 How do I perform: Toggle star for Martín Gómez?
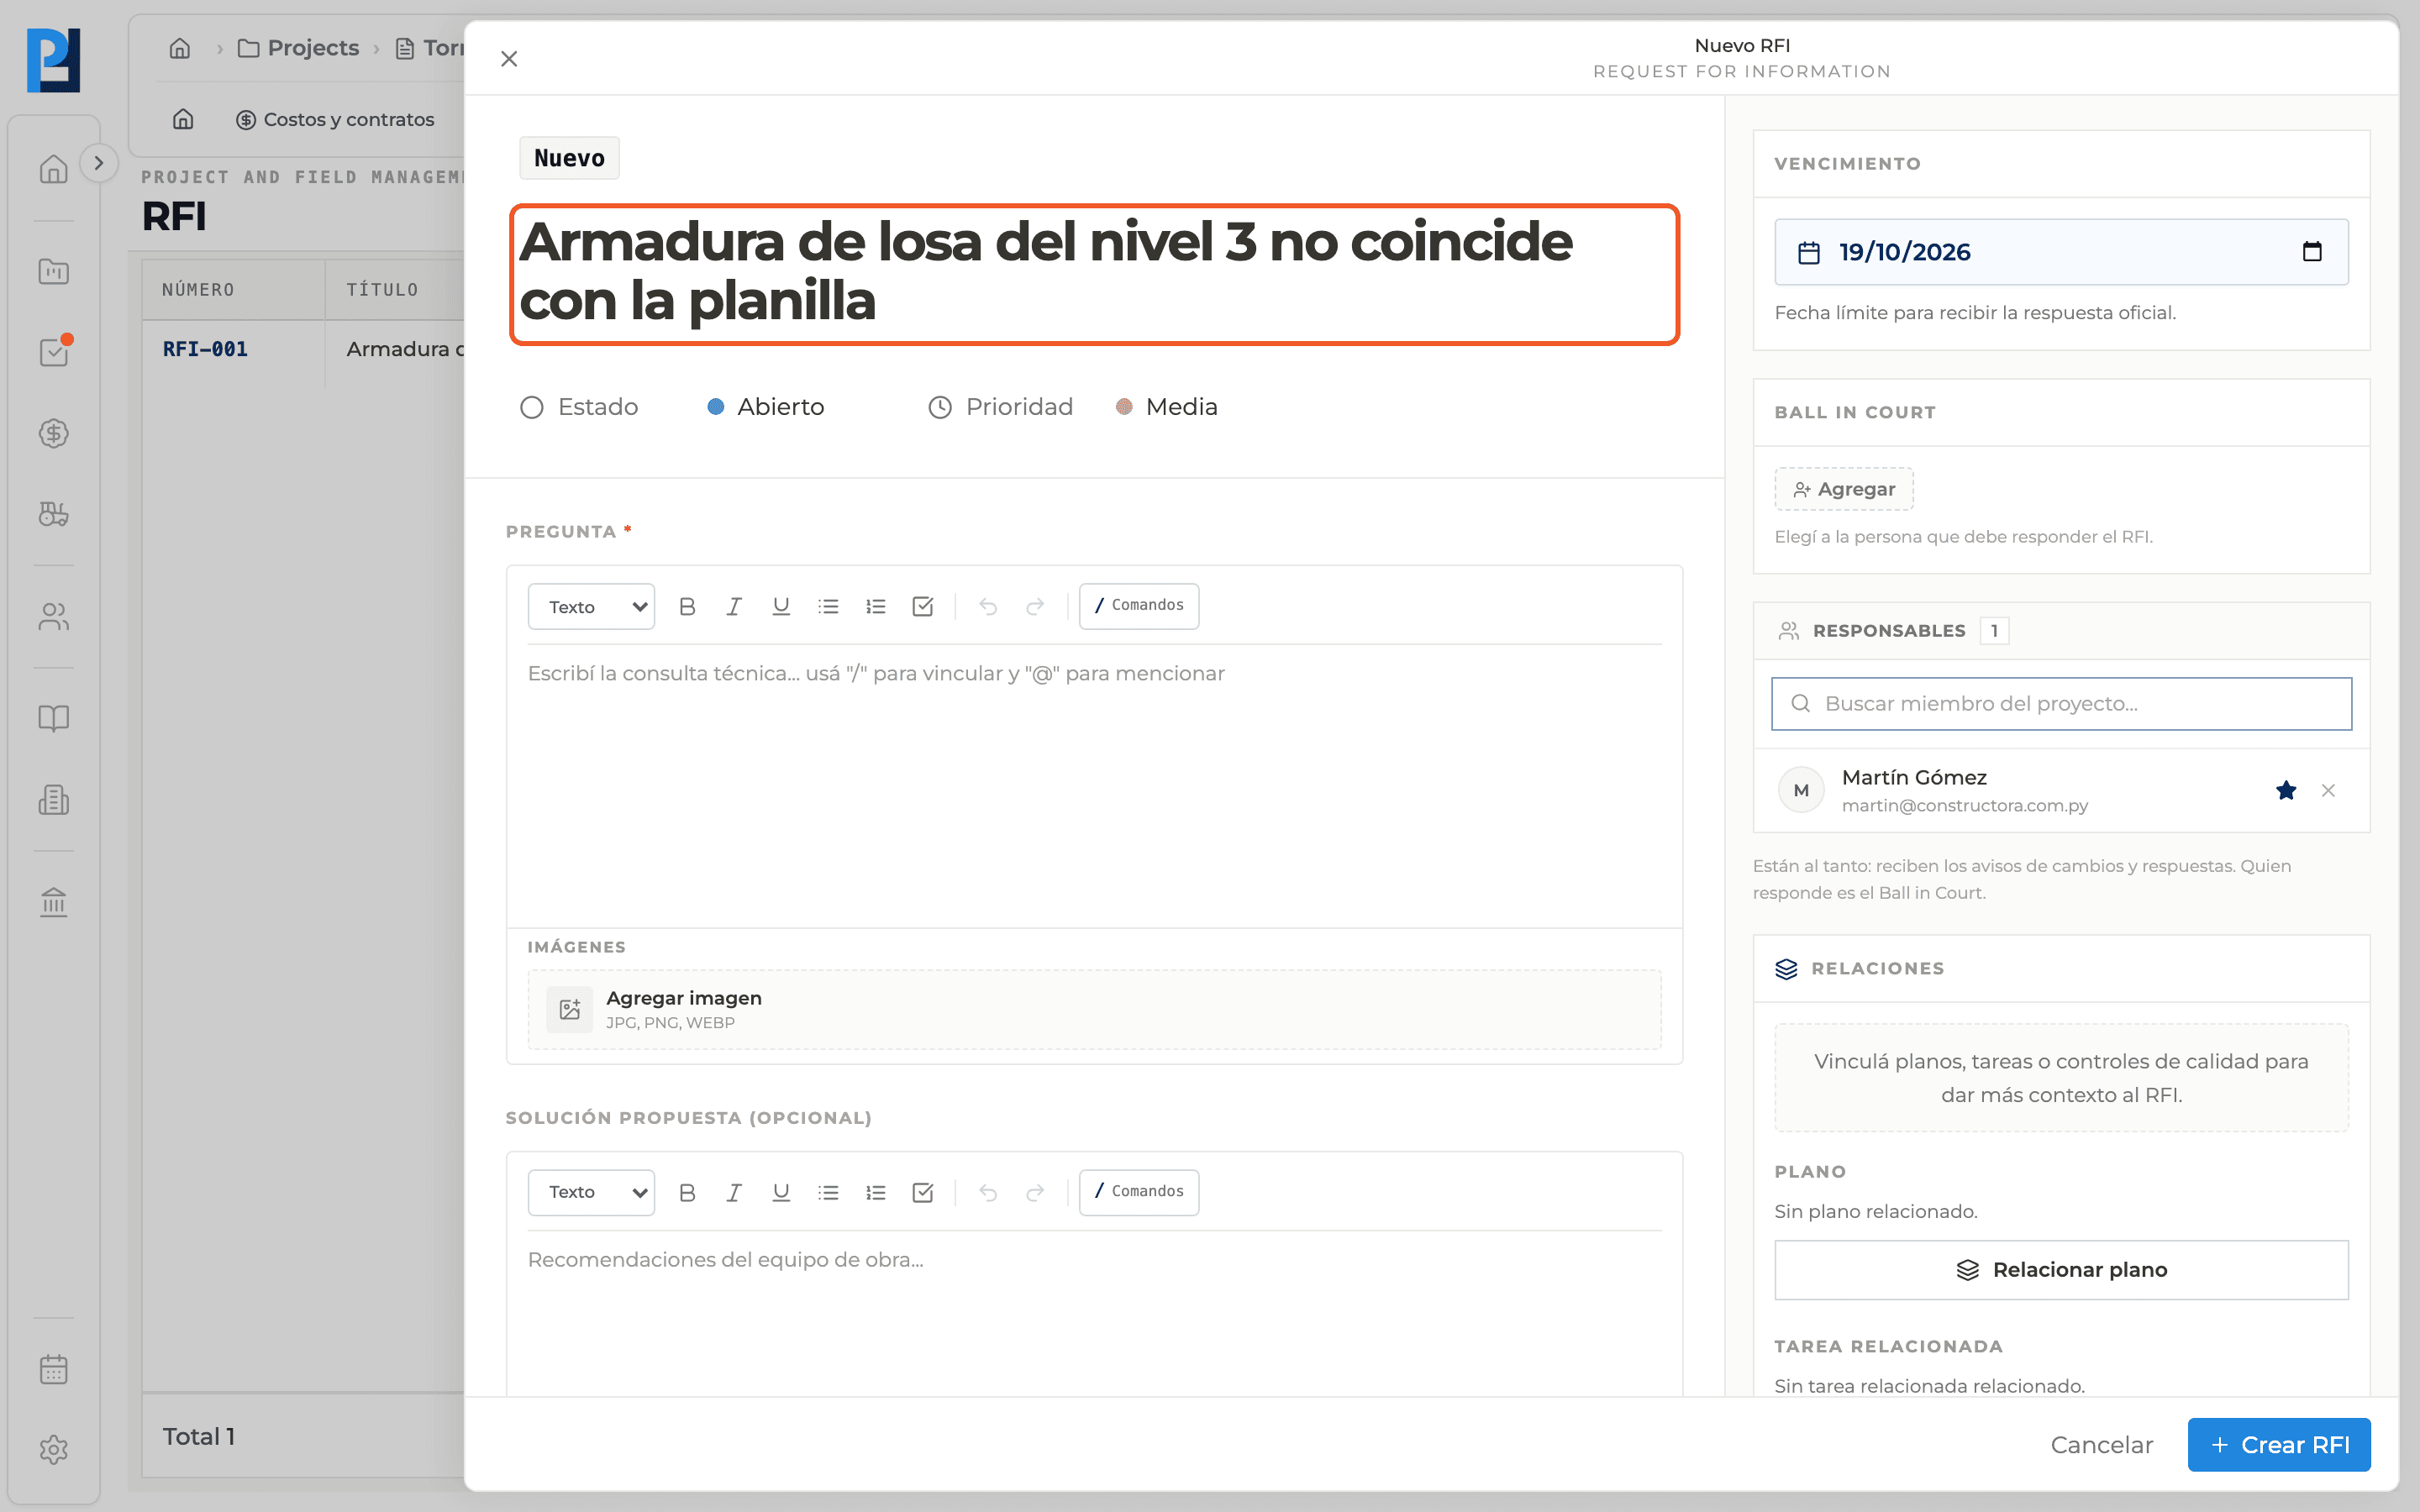(x=2286, y=790)
